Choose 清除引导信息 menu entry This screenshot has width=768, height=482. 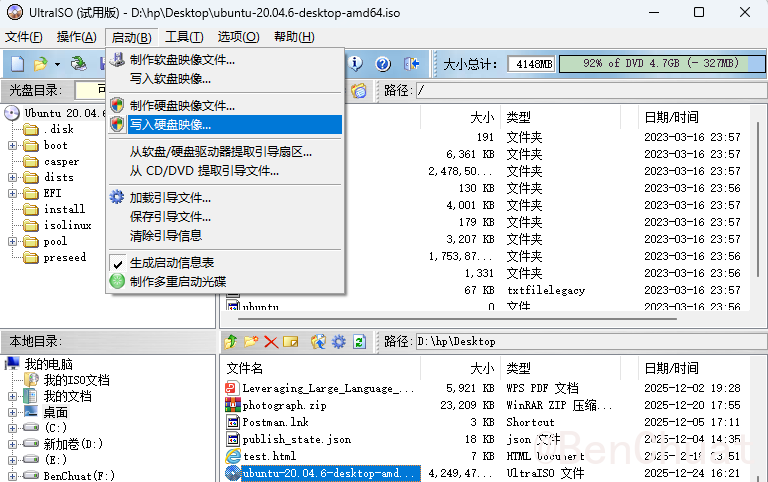coord(225,236)
